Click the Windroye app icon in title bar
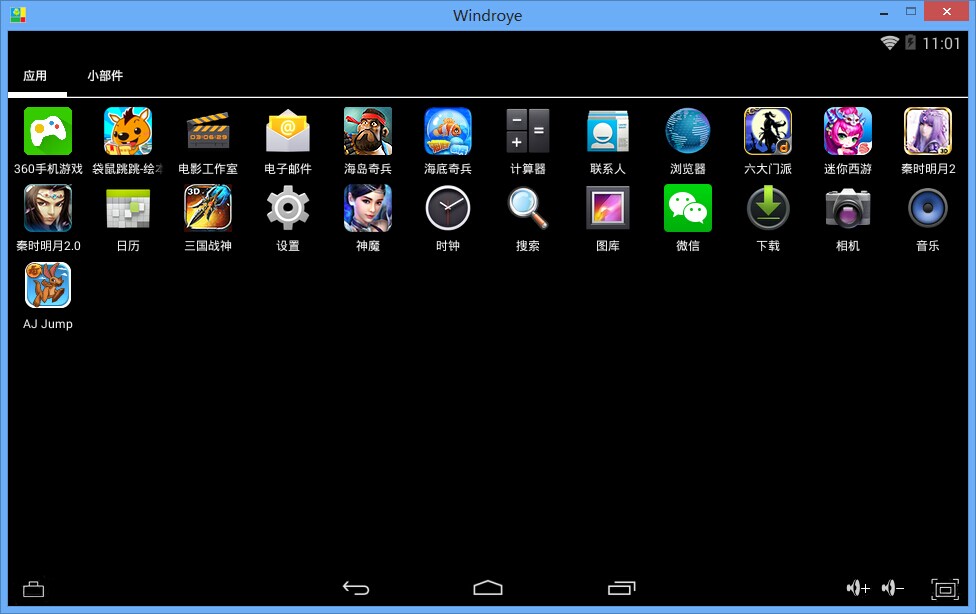Viewport: 976px width, 614px height. (18, 15)
